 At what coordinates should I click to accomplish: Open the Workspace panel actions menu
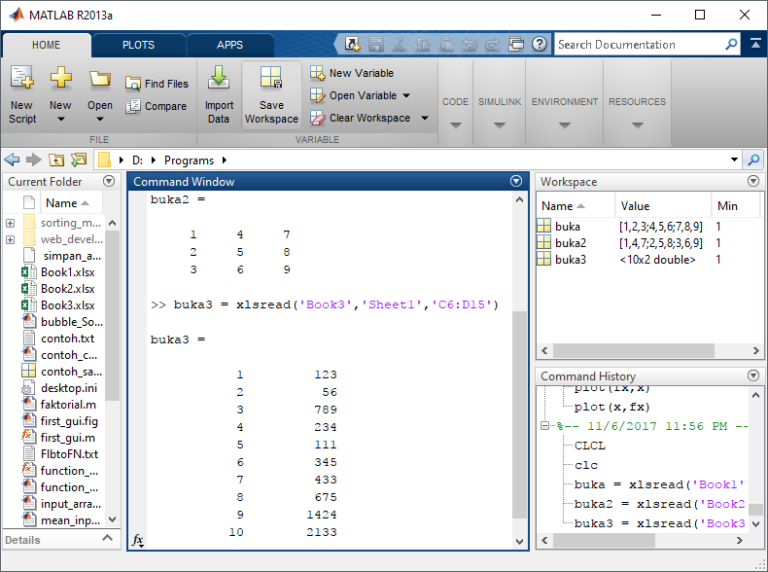[755, 181]
